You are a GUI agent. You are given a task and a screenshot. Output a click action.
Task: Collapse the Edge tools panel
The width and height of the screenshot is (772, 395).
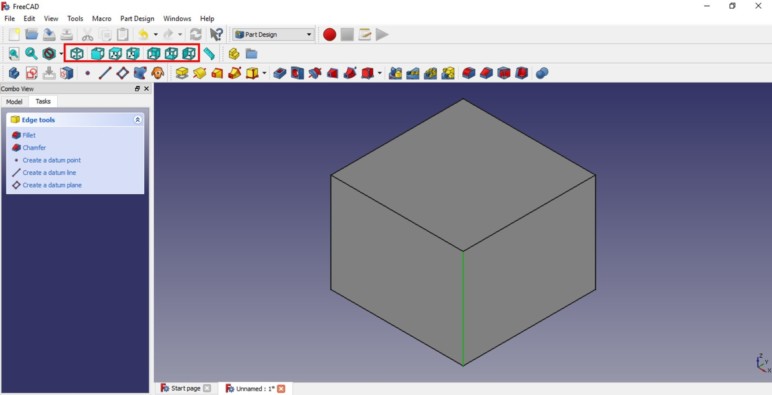tap(137, 120)
